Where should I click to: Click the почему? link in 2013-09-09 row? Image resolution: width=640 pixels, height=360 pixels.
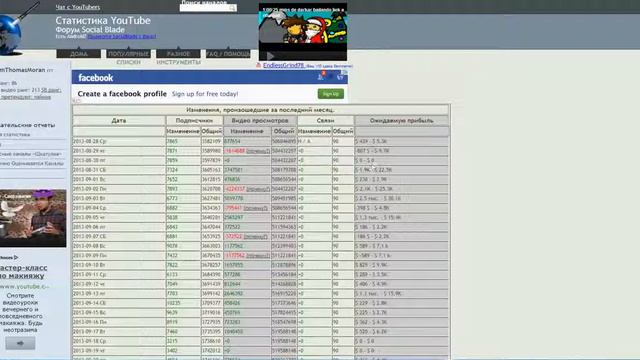258,256
